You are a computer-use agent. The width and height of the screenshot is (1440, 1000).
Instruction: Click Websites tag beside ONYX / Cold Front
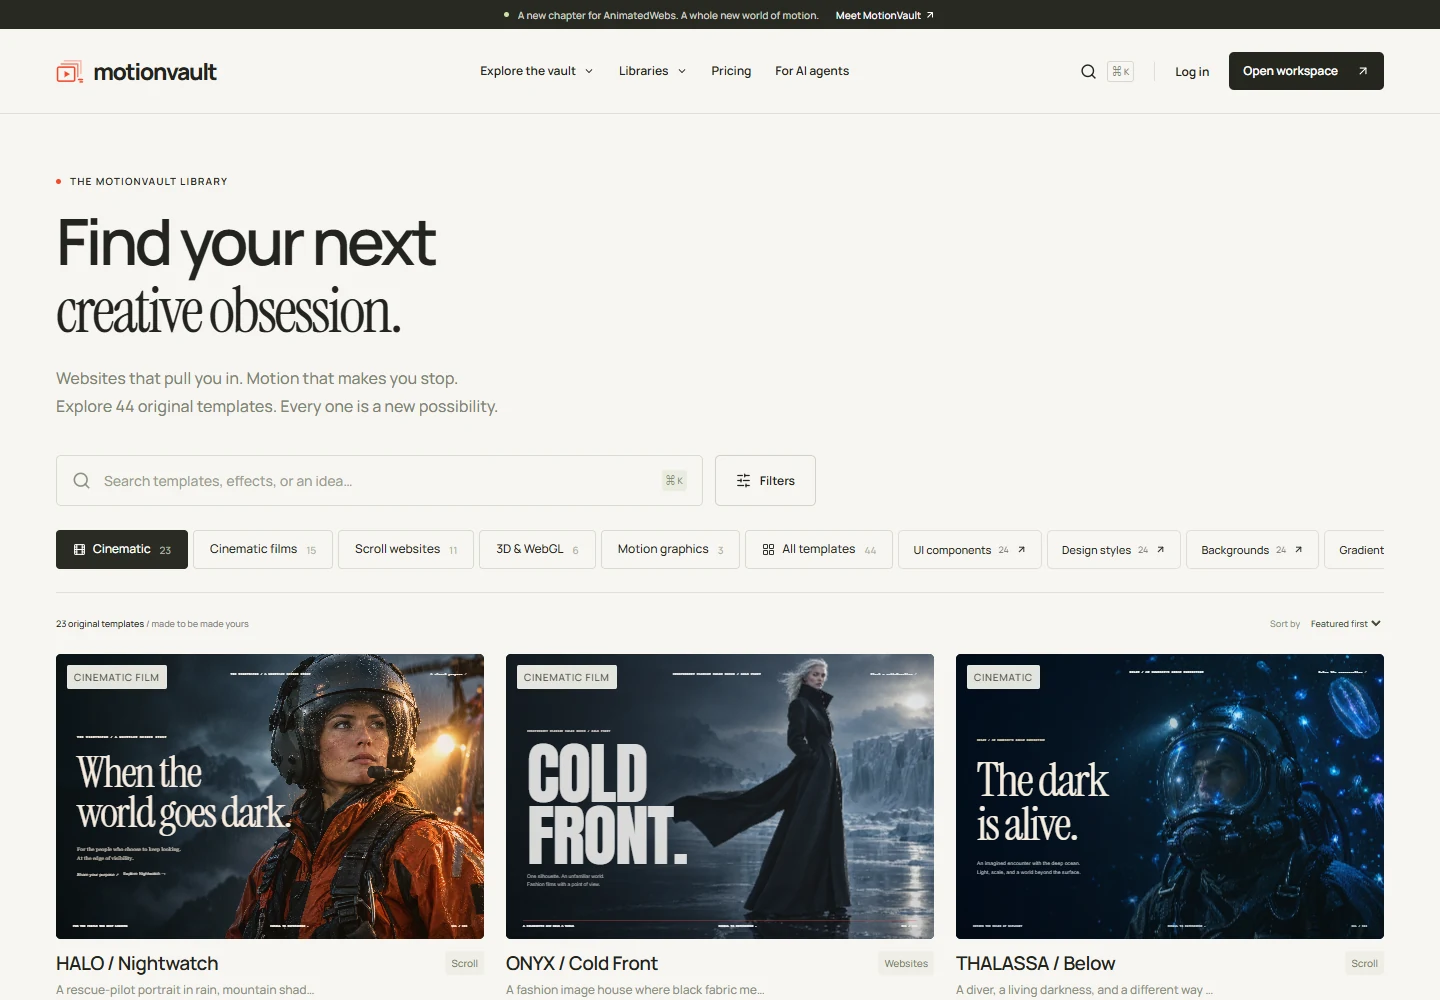[906, 964]
